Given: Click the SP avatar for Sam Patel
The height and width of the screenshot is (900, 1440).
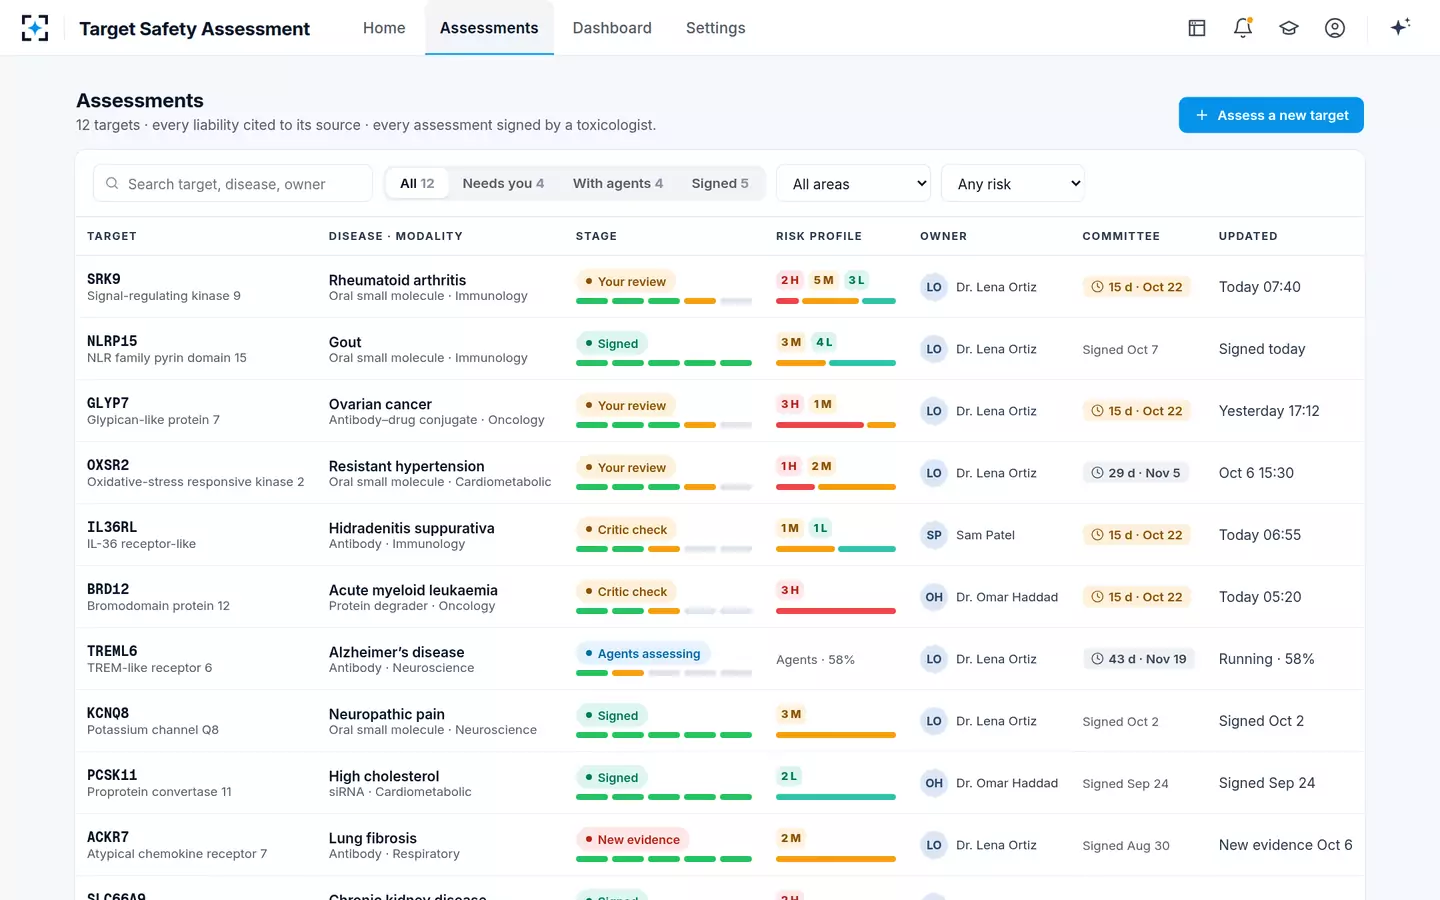Looking at the screenshot, I should click(x=934, y=535).
